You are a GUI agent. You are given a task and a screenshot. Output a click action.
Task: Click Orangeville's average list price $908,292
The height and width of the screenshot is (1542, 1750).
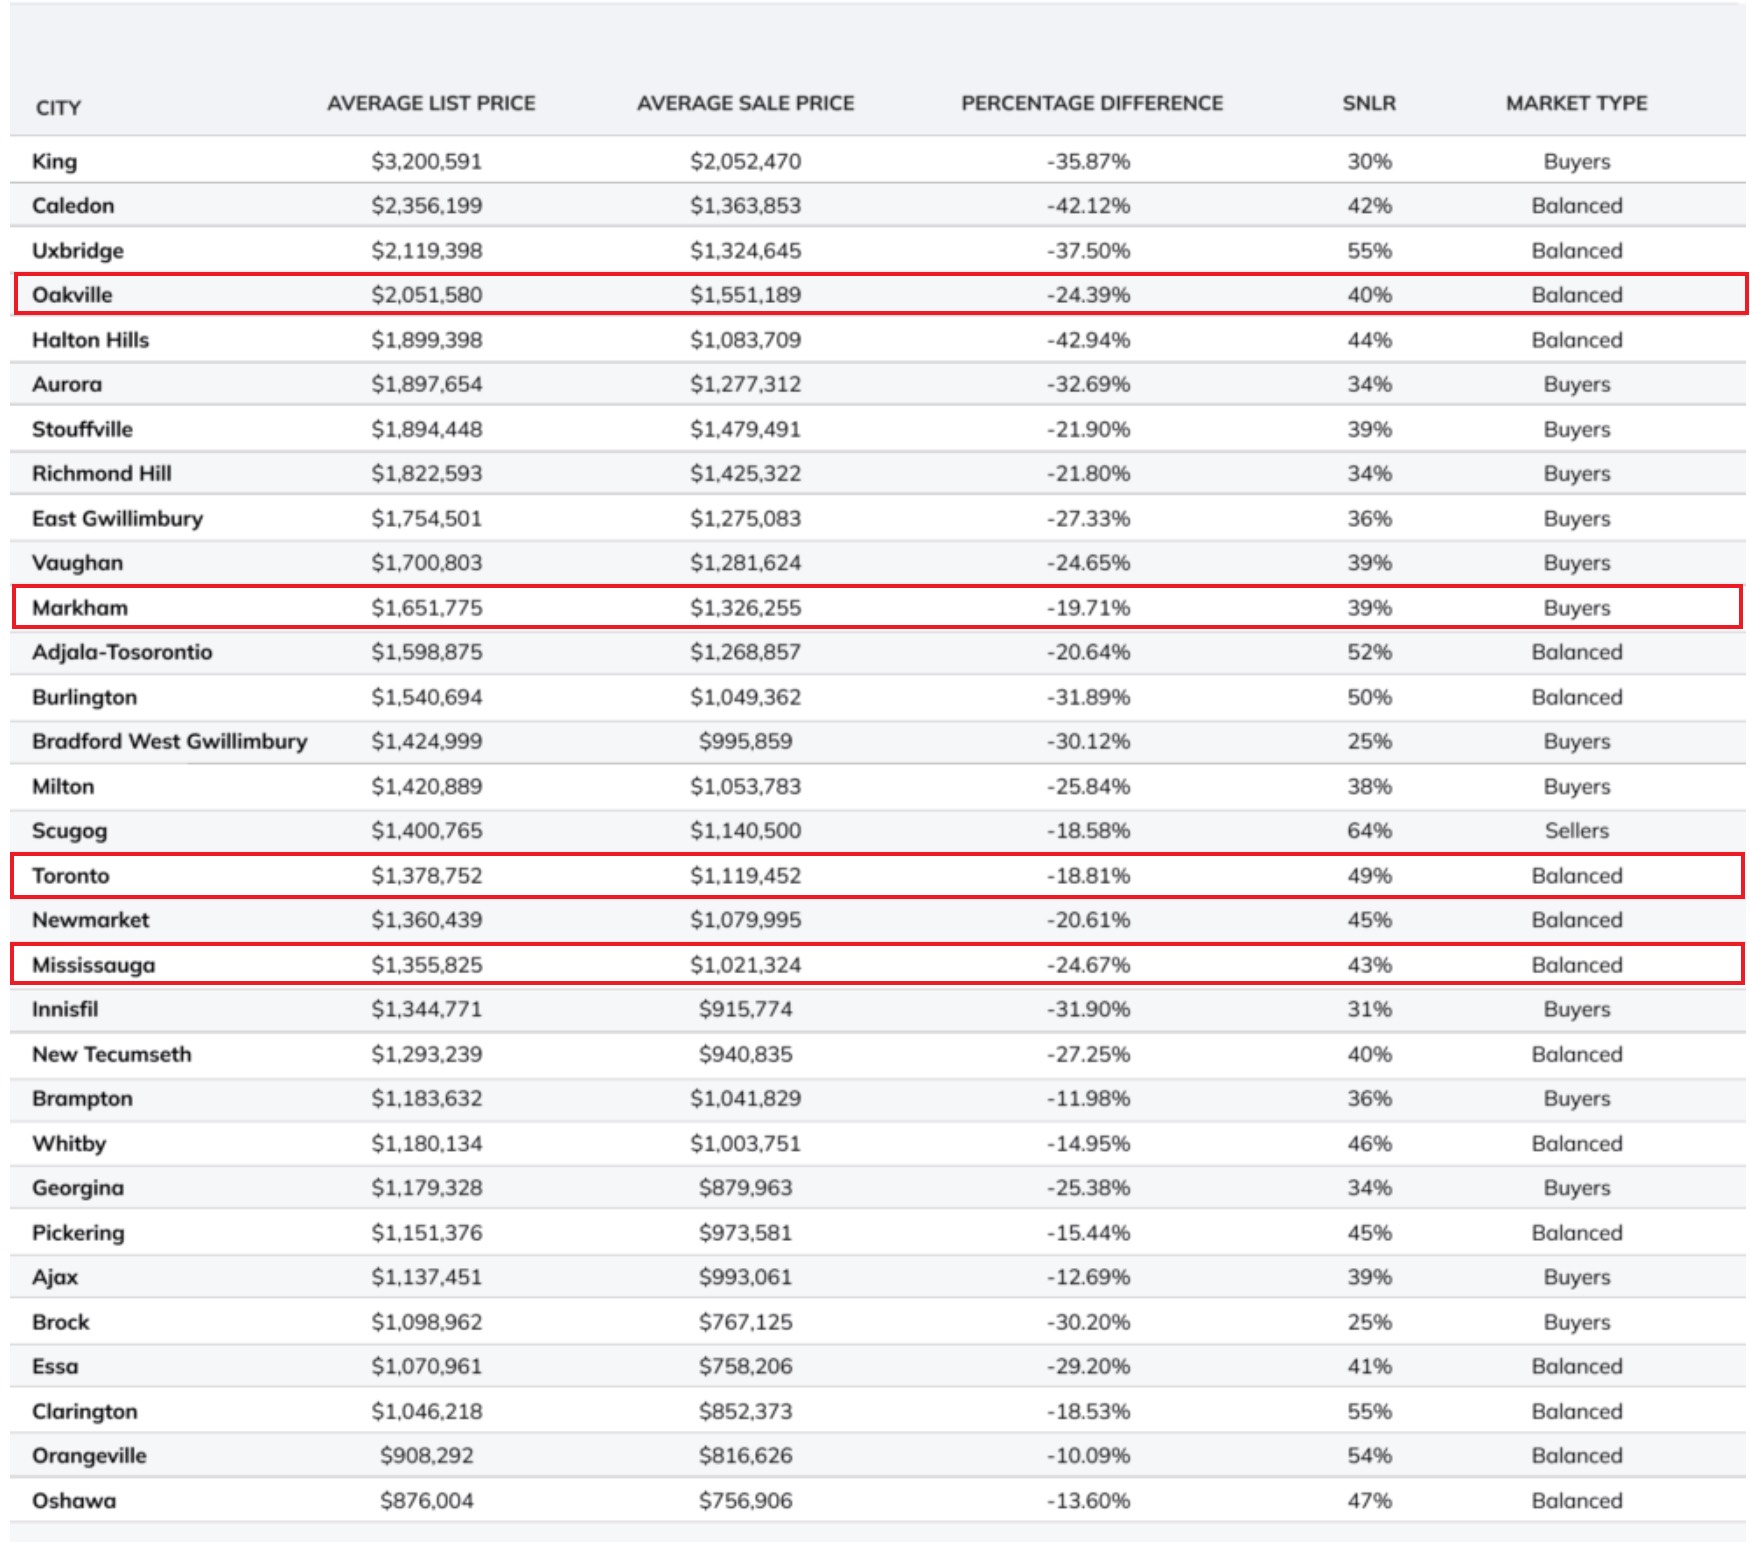point(426,1456)
